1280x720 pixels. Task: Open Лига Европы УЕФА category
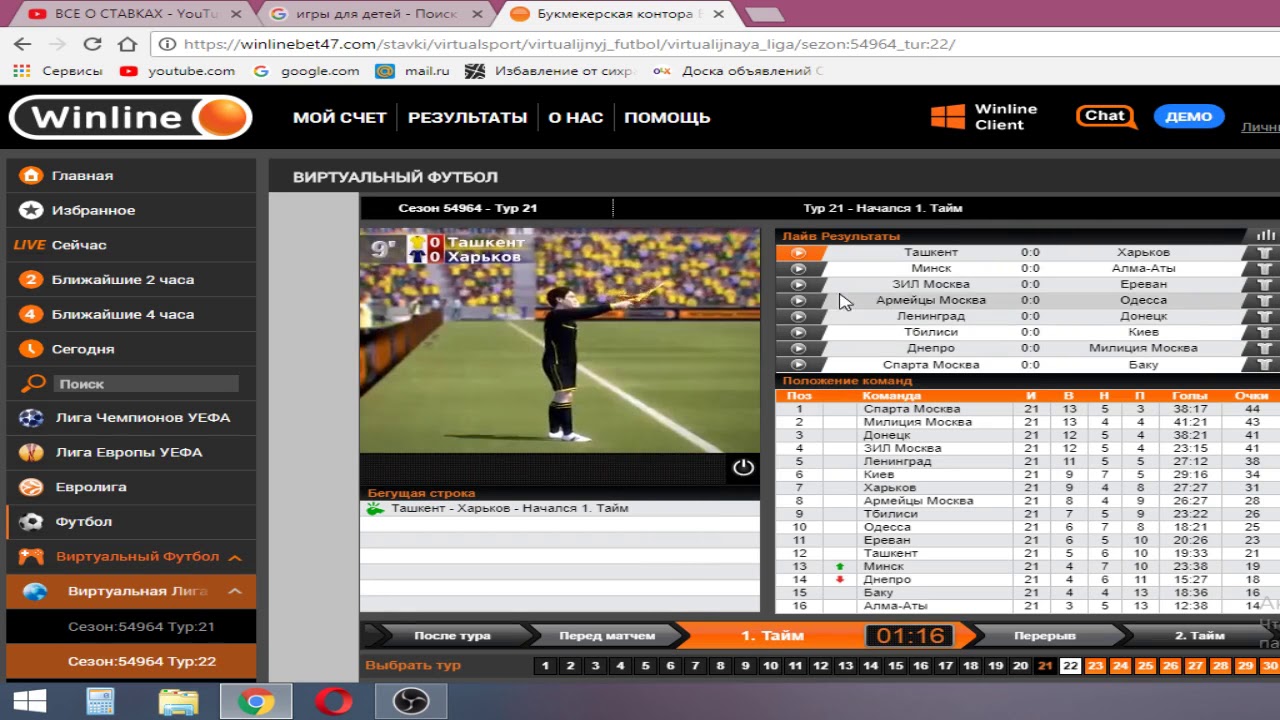coord(131,453)
